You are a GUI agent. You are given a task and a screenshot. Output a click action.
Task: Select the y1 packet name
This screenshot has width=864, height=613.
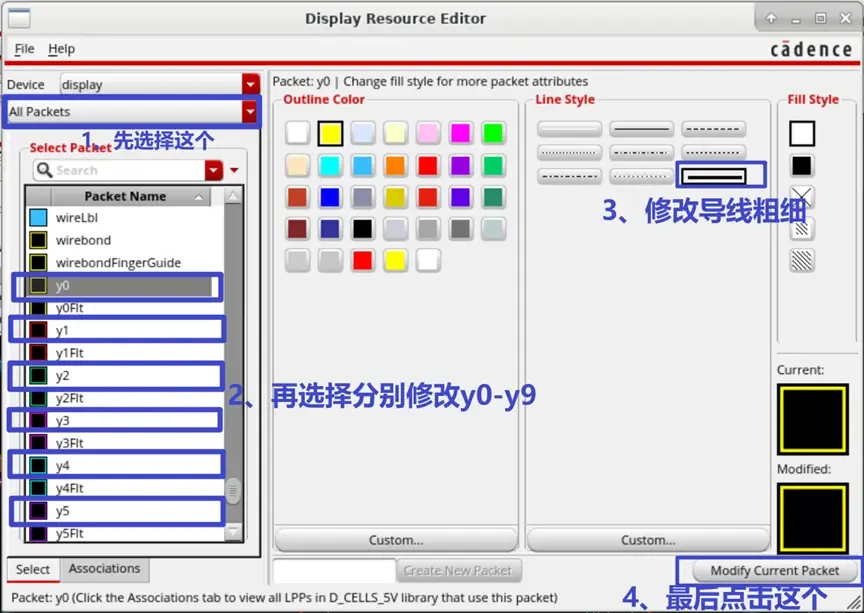[62, 331]
